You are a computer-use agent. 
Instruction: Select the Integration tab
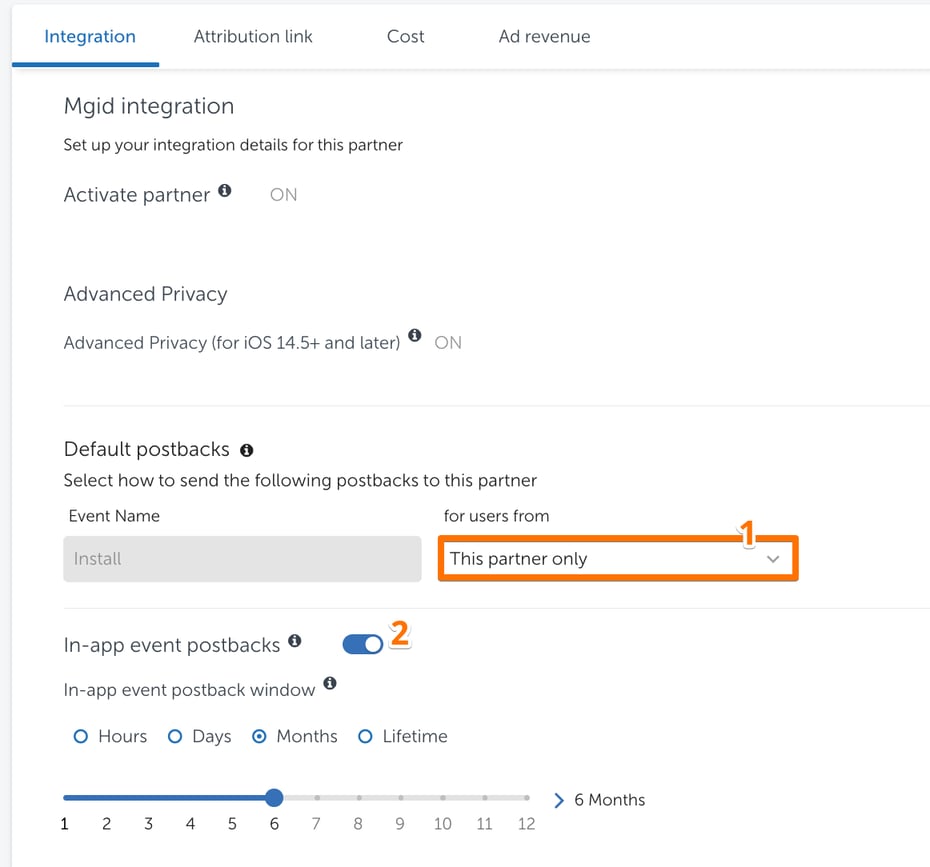(x=89, y=36)
